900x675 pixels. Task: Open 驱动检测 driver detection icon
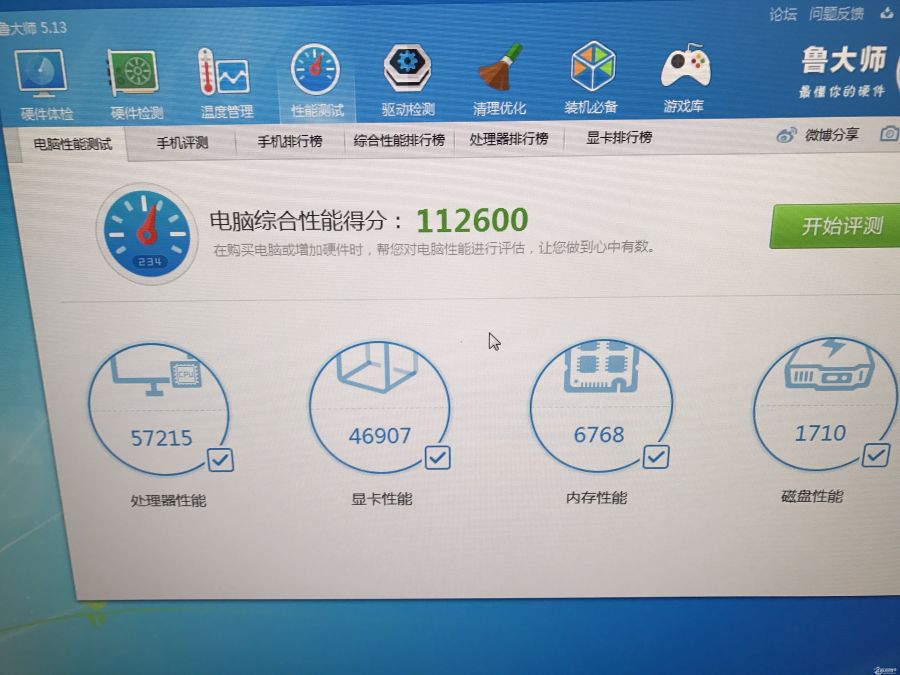click(x=407, y=68)
